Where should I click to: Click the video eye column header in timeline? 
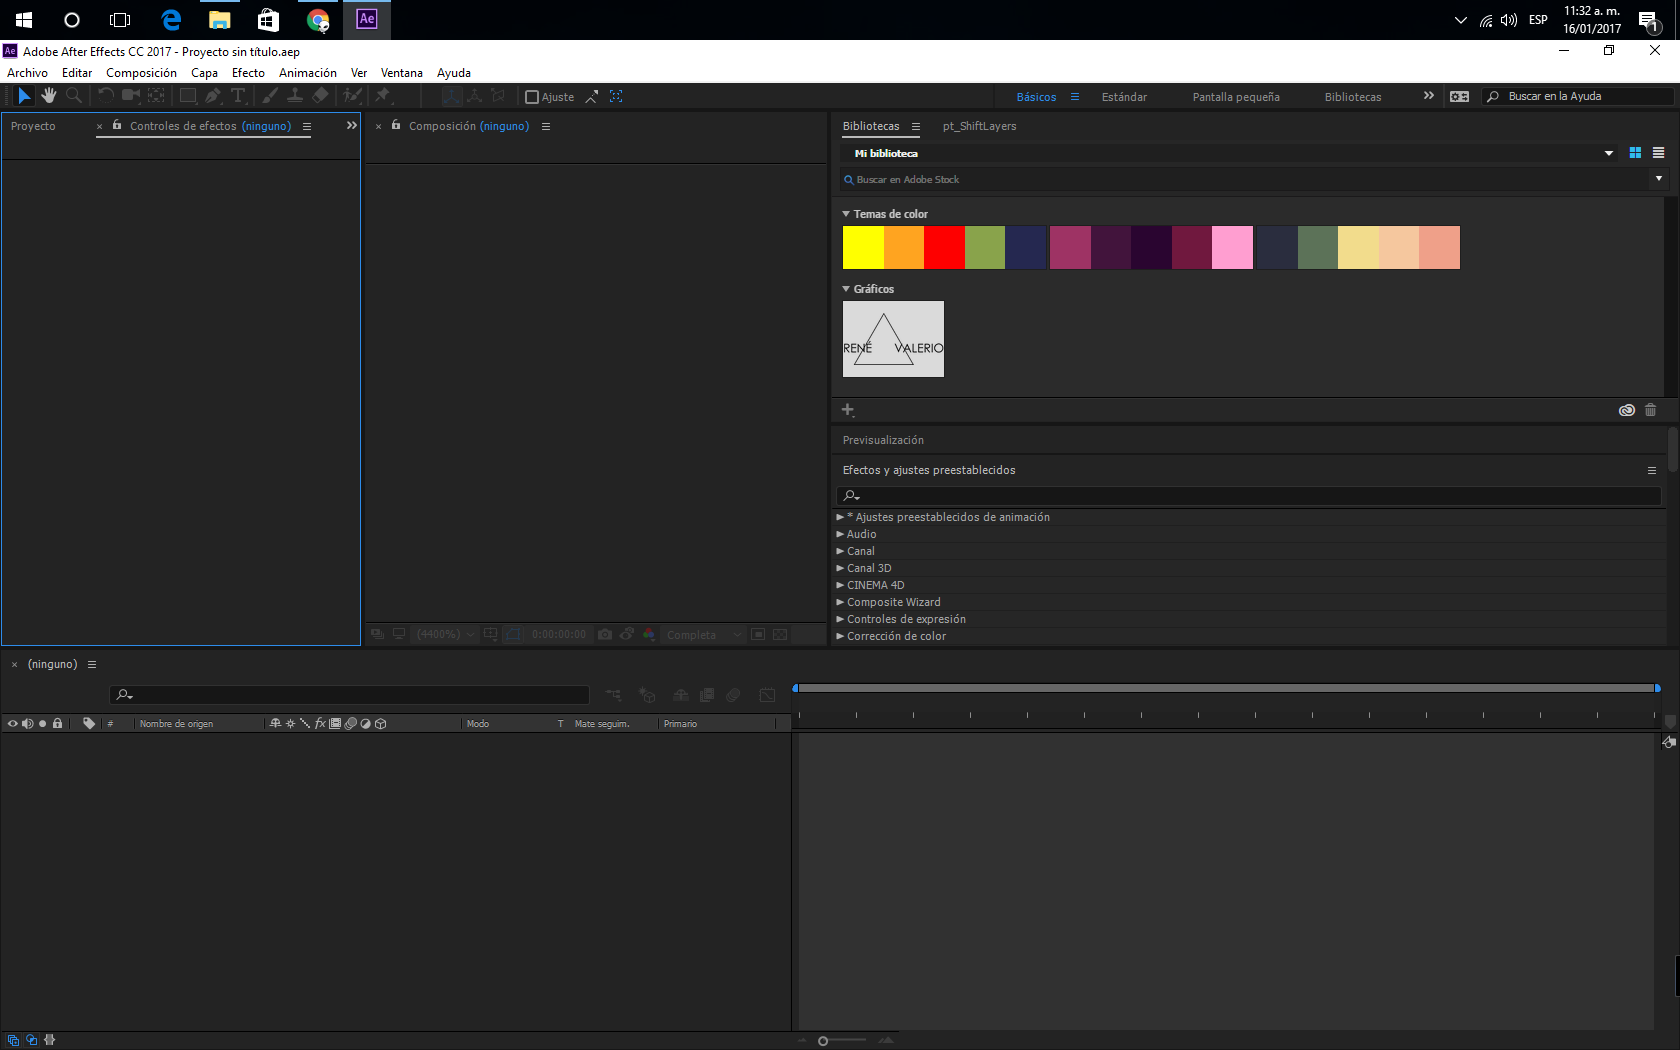[x=12, y=723]
